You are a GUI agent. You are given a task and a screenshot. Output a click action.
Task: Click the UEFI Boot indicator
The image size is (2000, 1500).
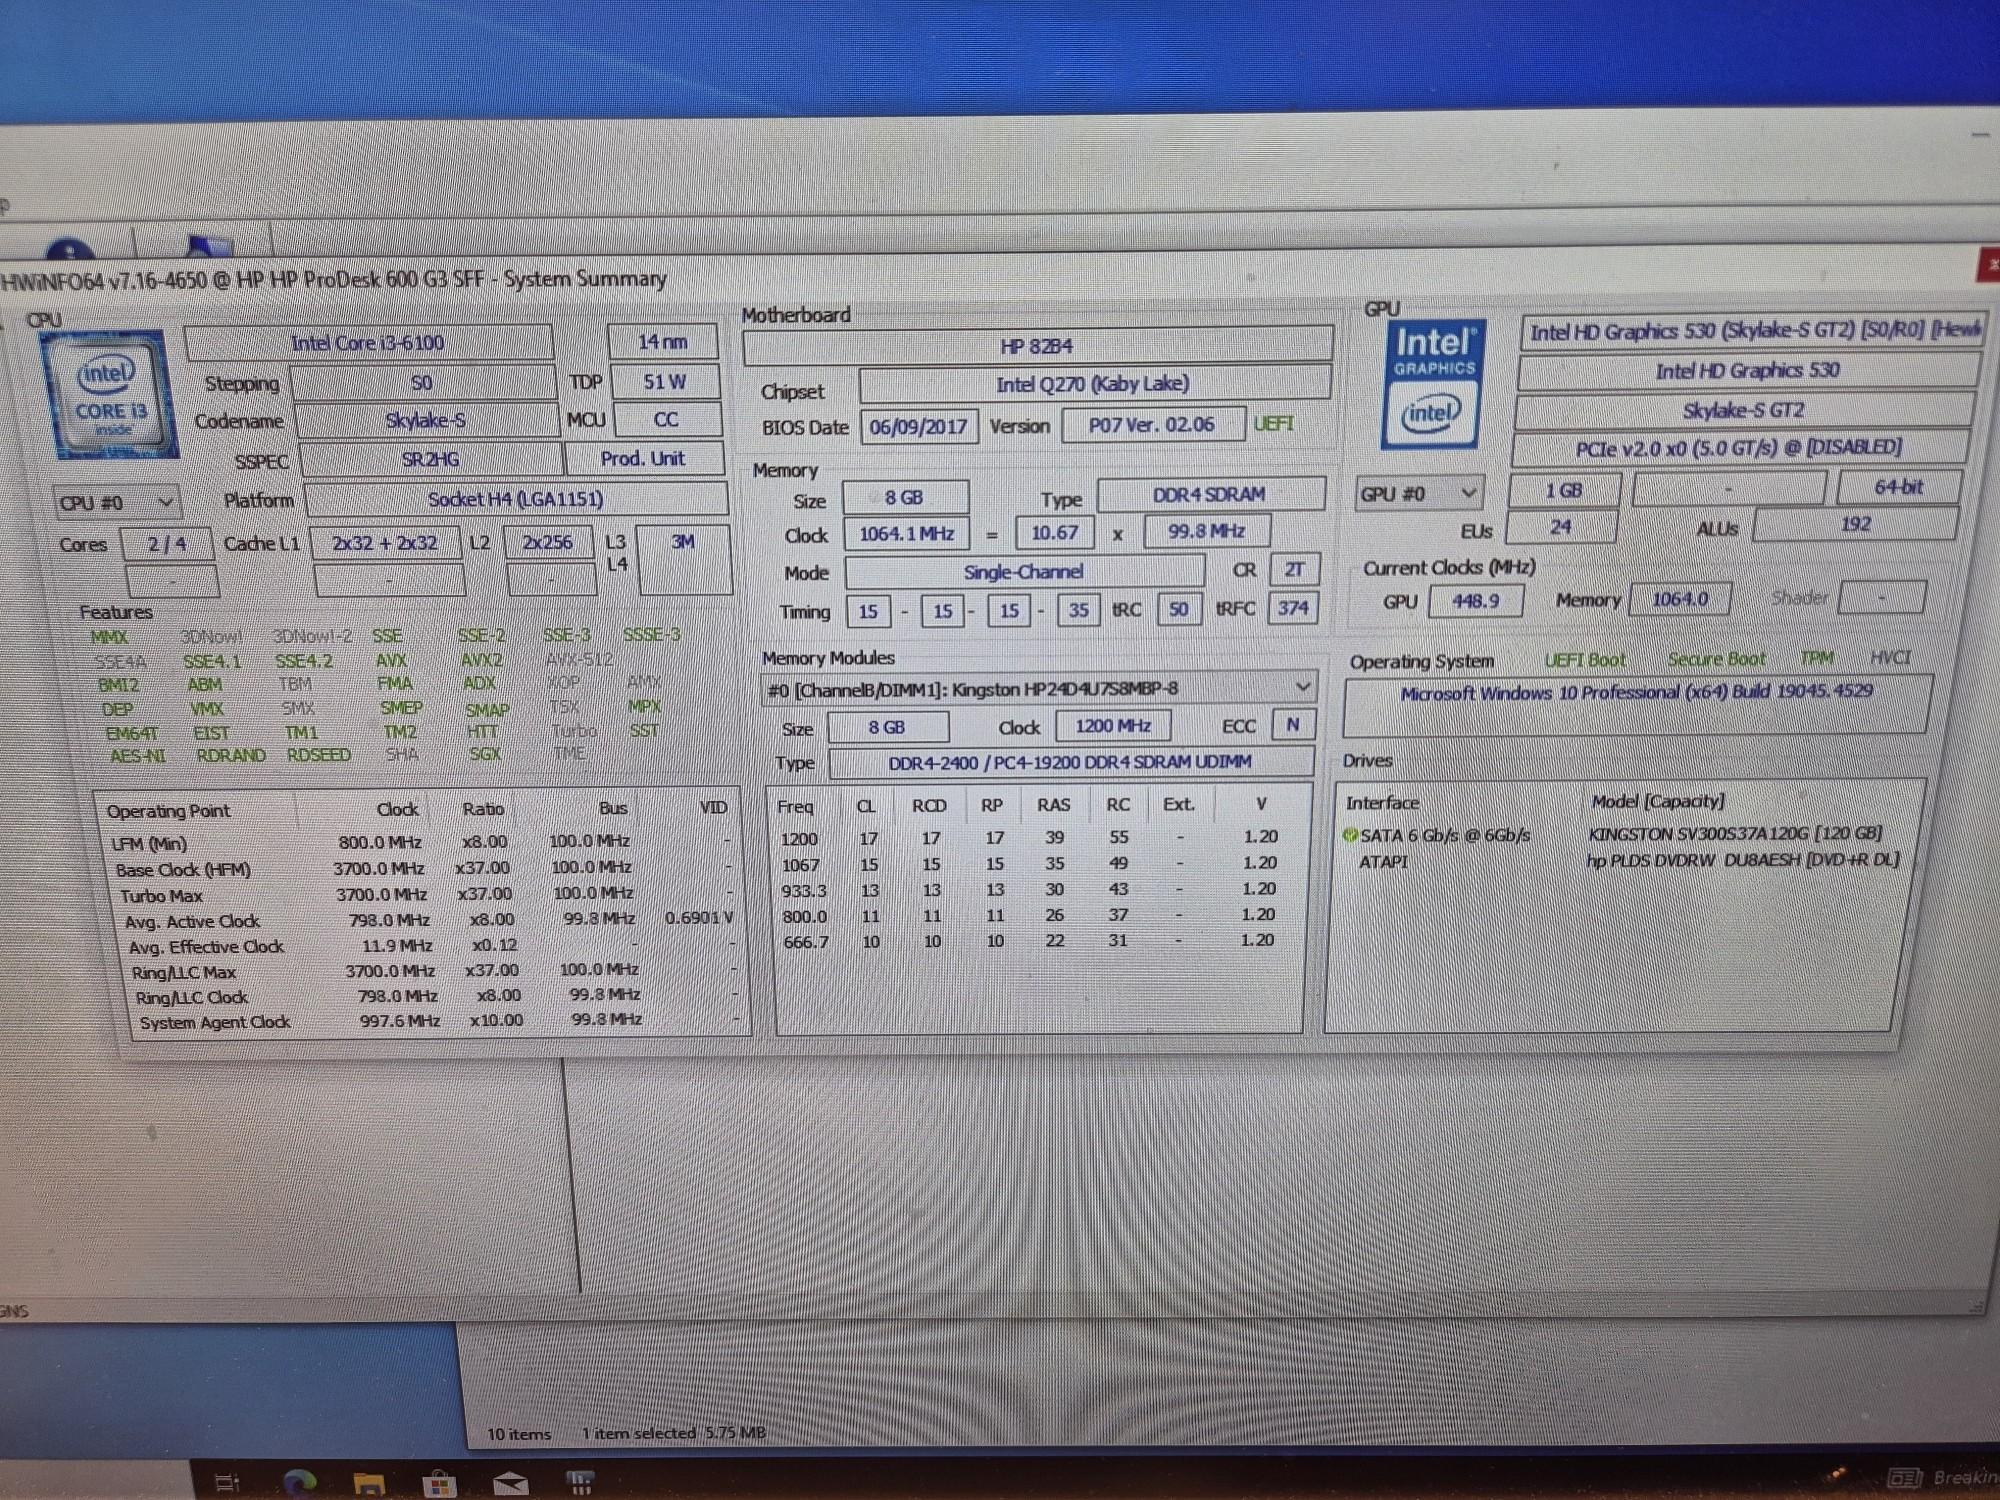[1585, 660]
